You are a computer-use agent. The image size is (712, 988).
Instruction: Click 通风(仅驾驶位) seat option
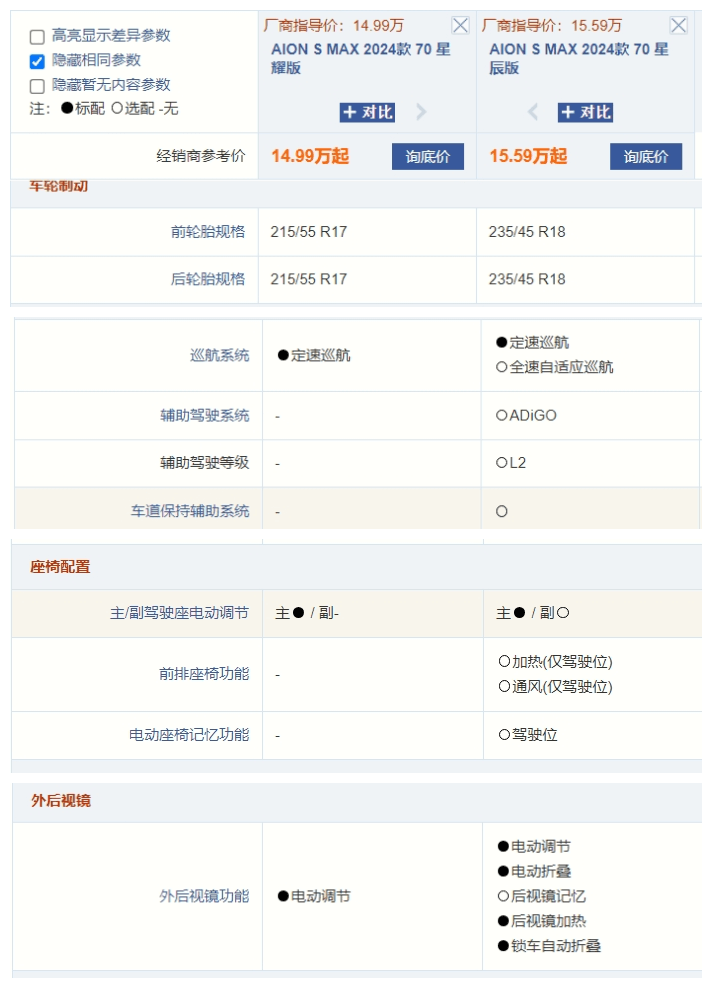point(556,687)
